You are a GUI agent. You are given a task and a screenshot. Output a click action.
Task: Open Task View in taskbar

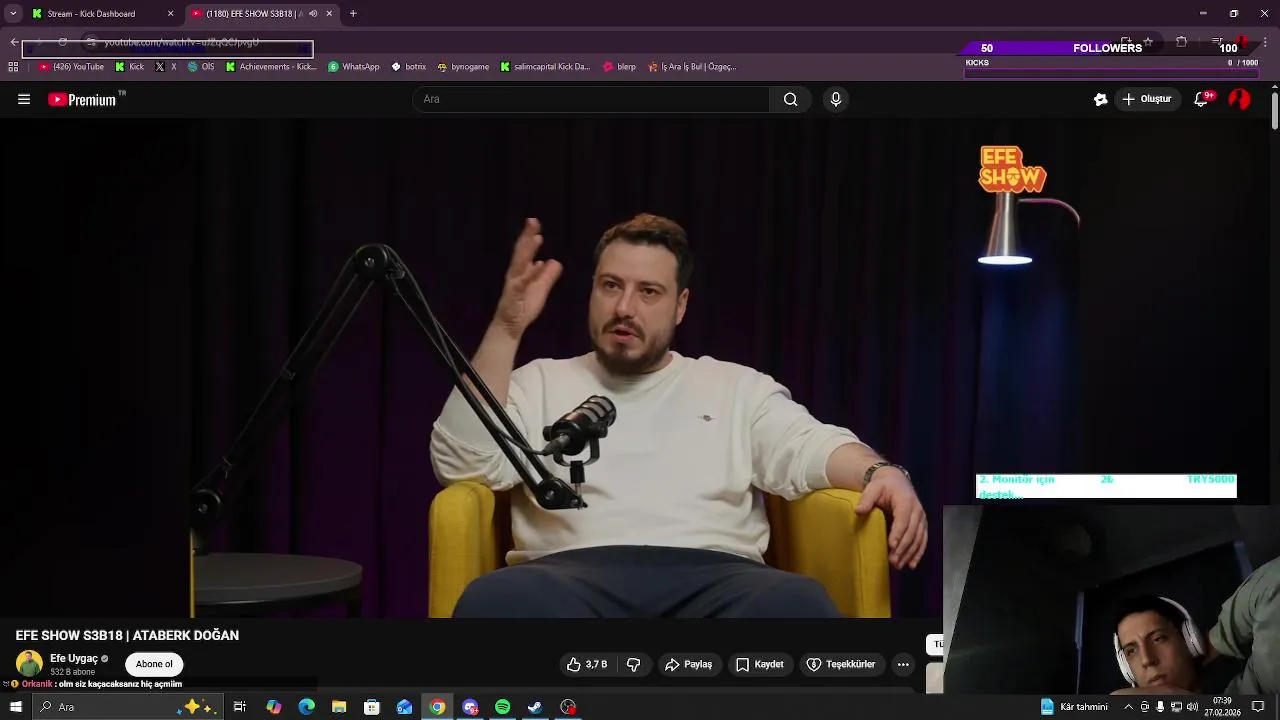pyautogui.click(x=240, y=707)
